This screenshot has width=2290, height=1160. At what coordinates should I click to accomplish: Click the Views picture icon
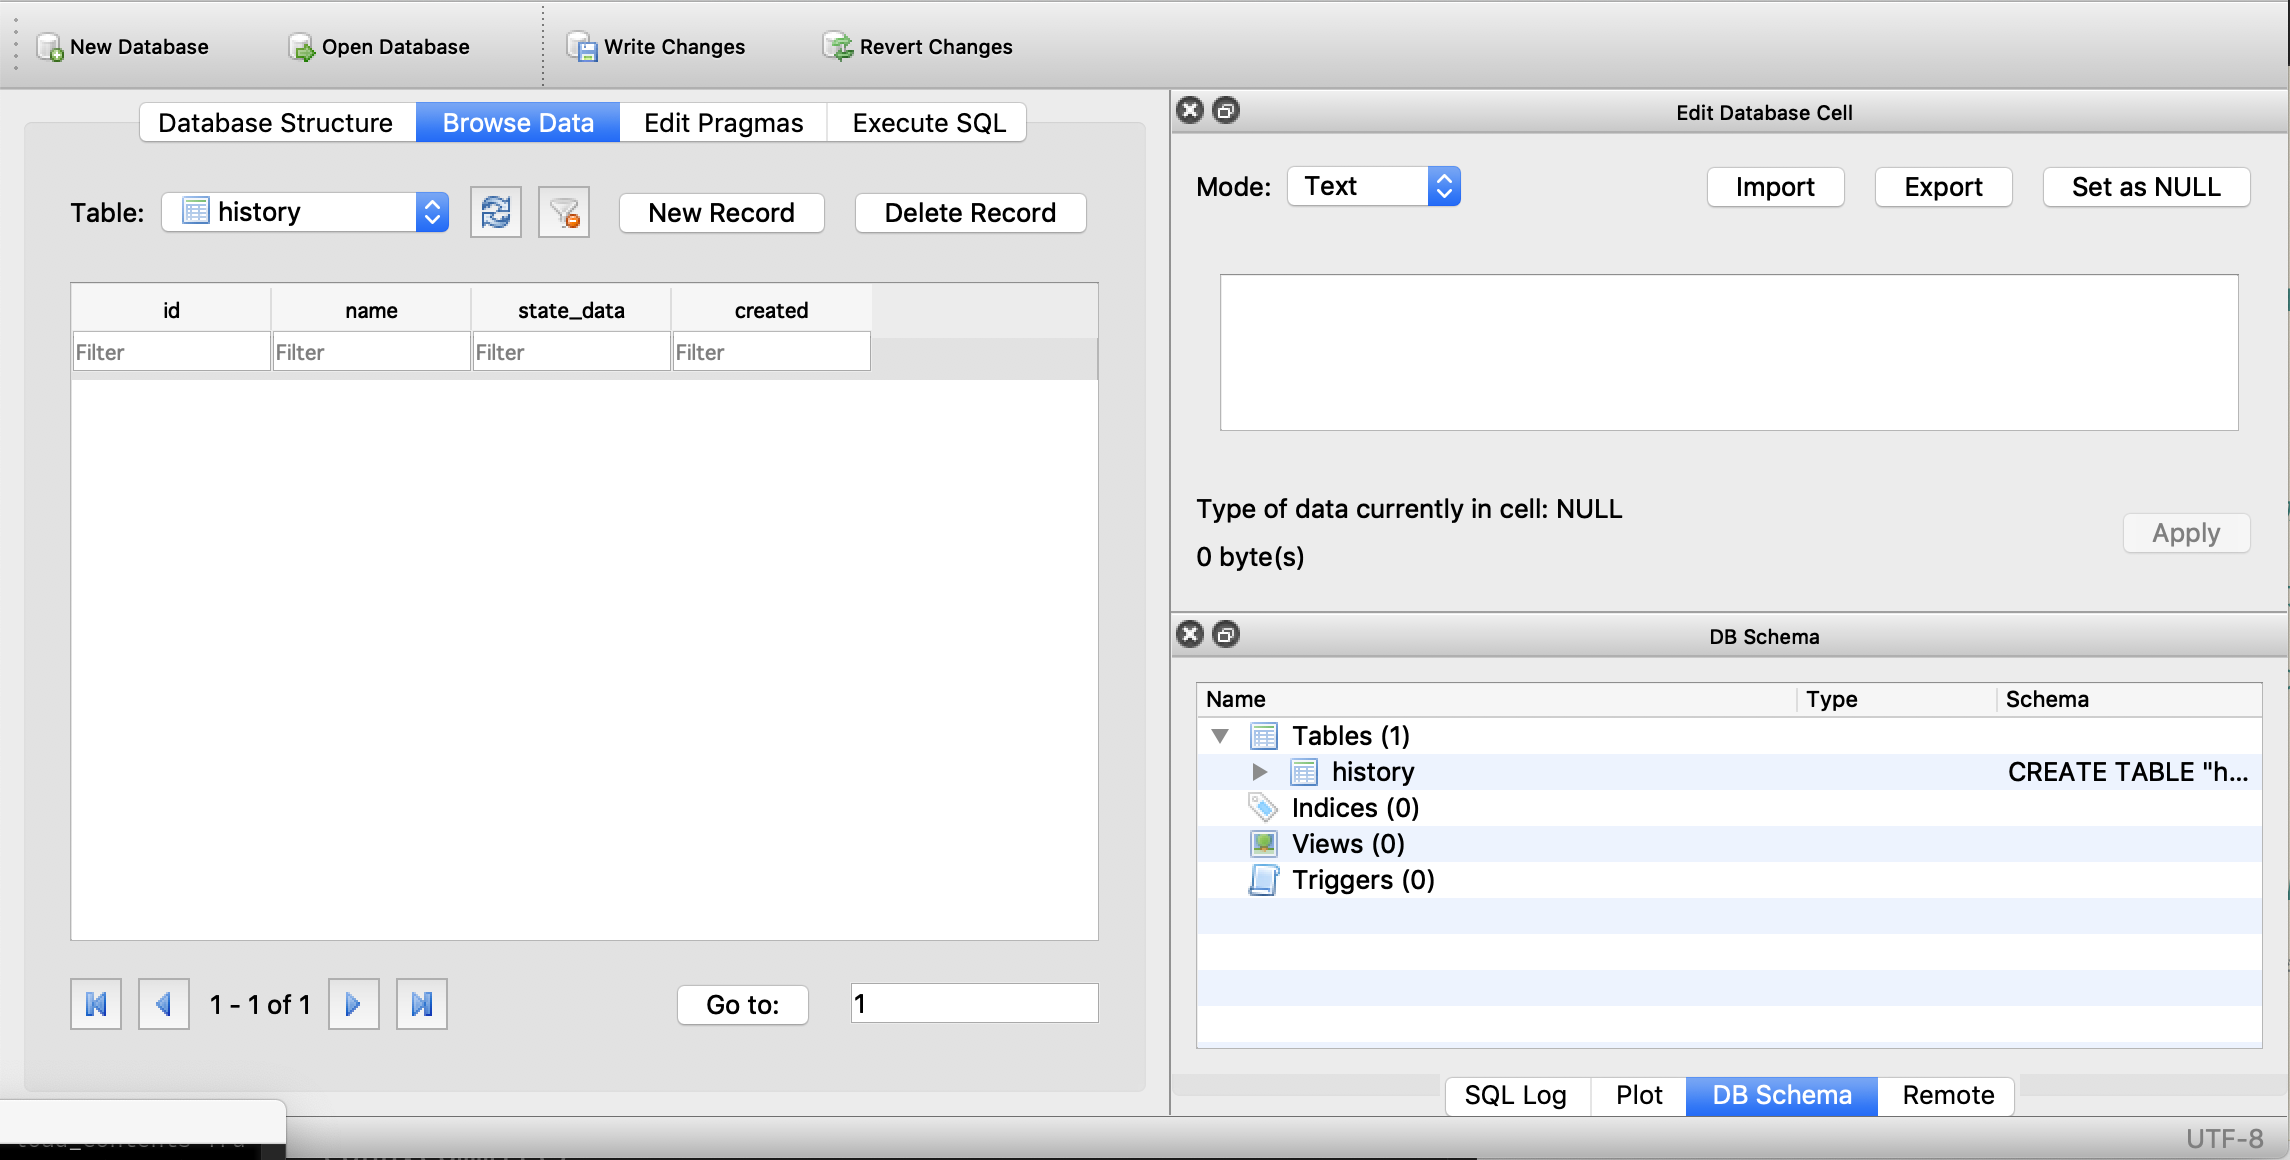1264,844
